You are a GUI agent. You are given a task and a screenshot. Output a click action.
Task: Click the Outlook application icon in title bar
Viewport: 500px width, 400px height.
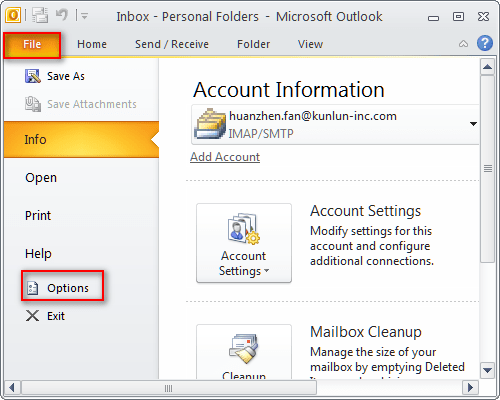click(x=13, y=15)
